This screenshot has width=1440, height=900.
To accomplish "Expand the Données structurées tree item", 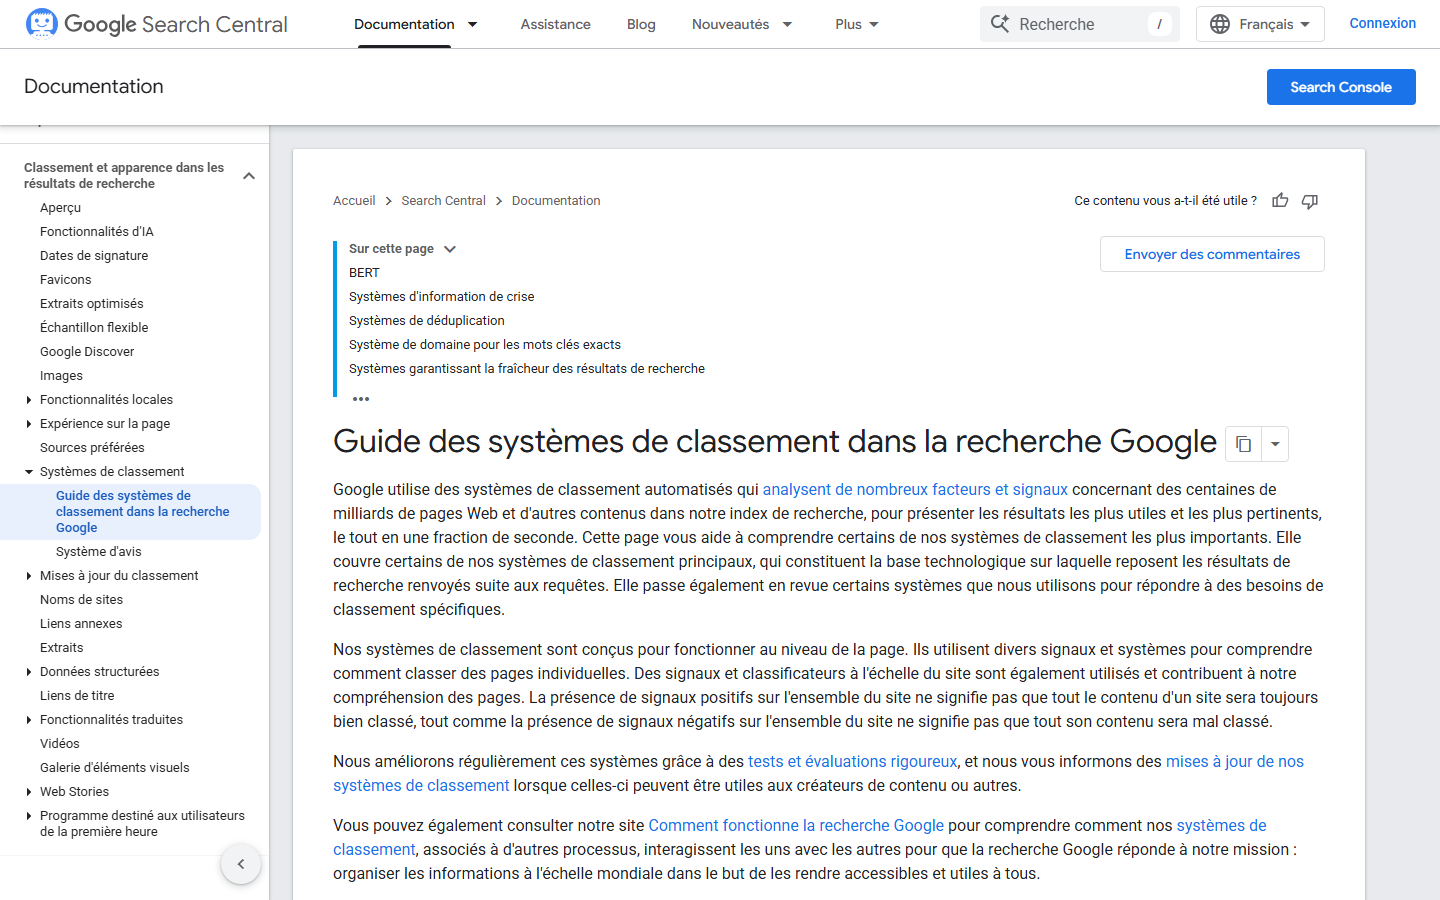I will tap(29, 672).
